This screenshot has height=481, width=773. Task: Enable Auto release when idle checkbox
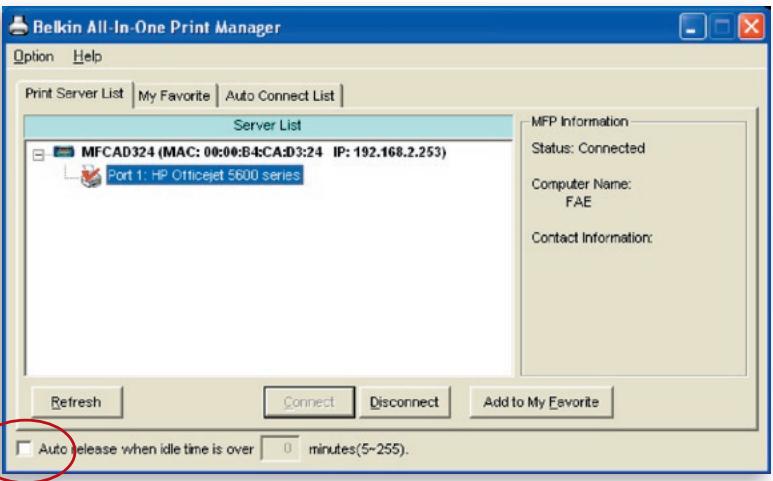pos(24,448)
